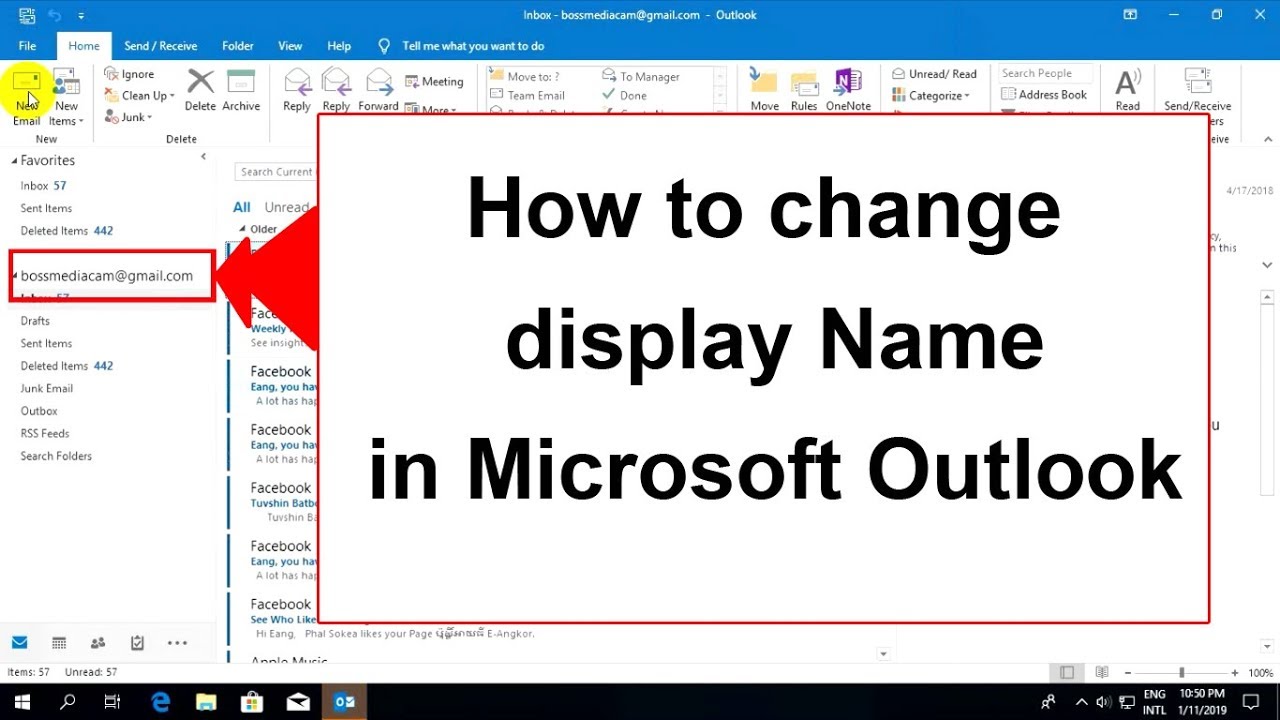Switch to Calendar view
The height and width of the screenshot is (720, 1280).
click(x=59, y=643)
